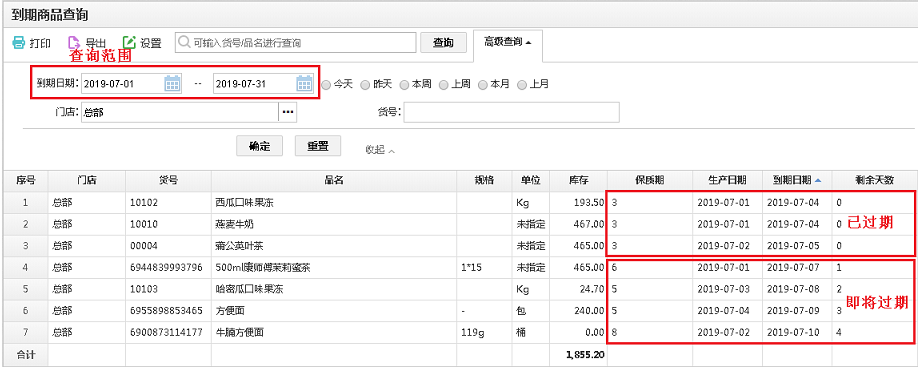
Task: Select row with 牛腩方便面
Action: [459, 332]
